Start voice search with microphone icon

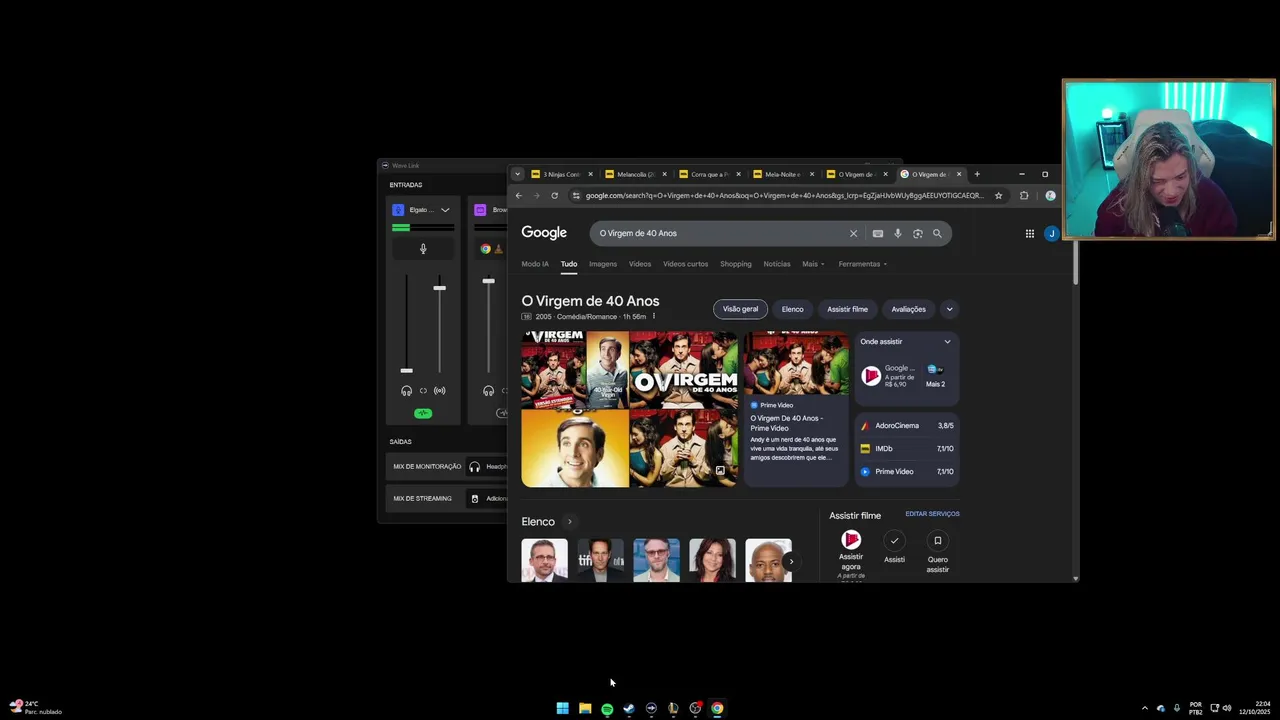coord(898,233)
